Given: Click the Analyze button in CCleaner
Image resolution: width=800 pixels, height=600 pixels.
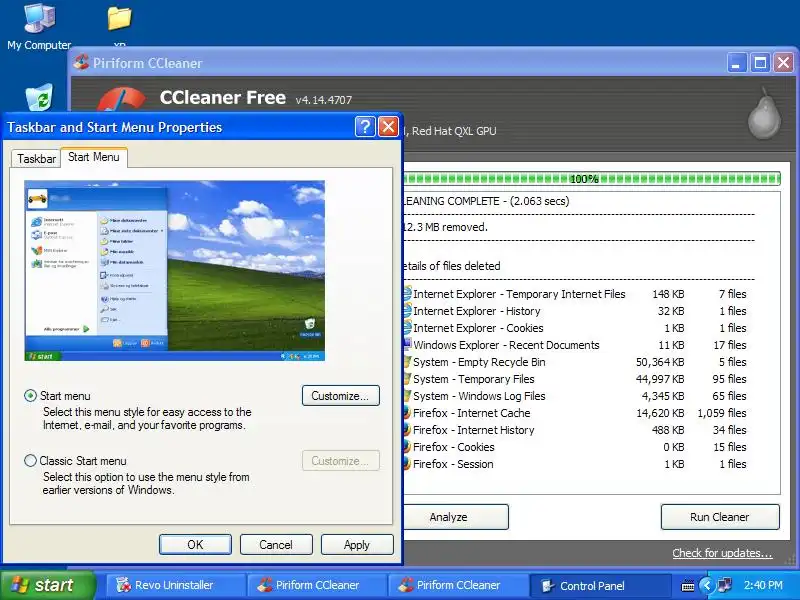Looking at the screenshot, I should pos(455,517).
